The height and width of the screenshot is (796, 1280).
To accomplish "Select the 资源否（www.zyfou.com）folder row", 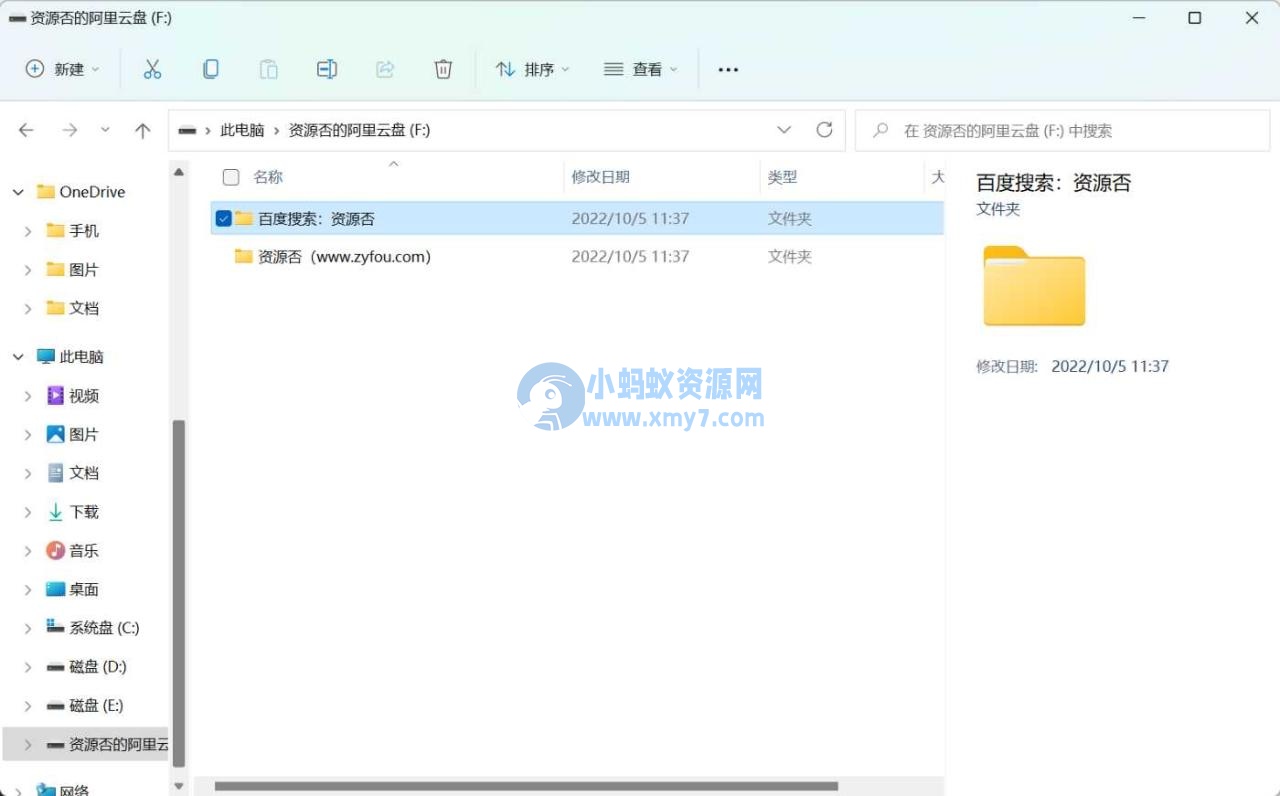I will pyautogui.click(x=577, y=257).
